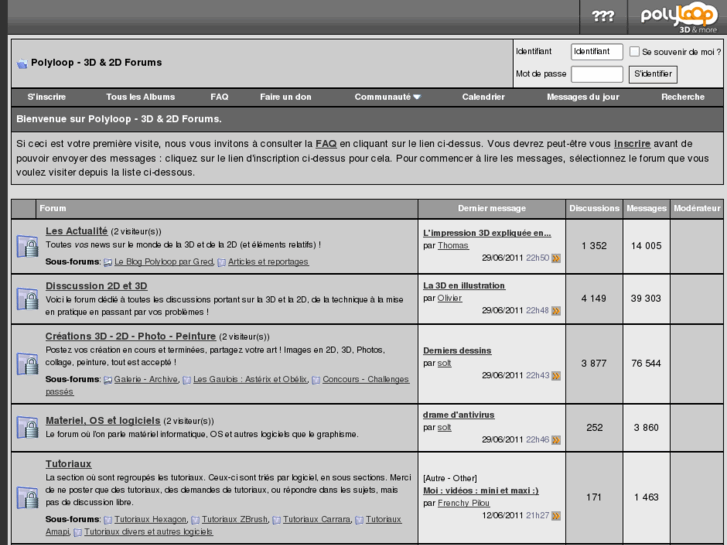Open the Communauté dropdown menu

(x=388, y=97)
